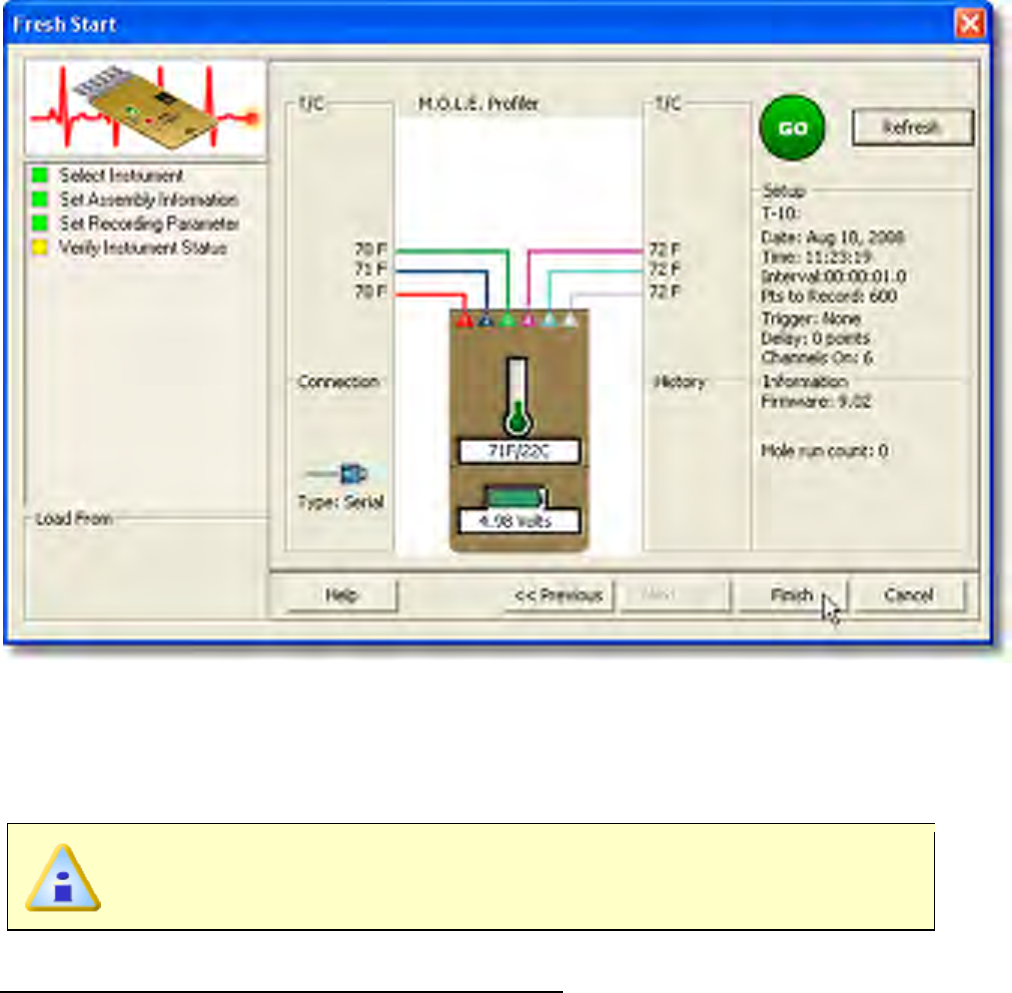Click the Set Recording Parameter step label
This screenshot has height=993, width=1012.
149,223
